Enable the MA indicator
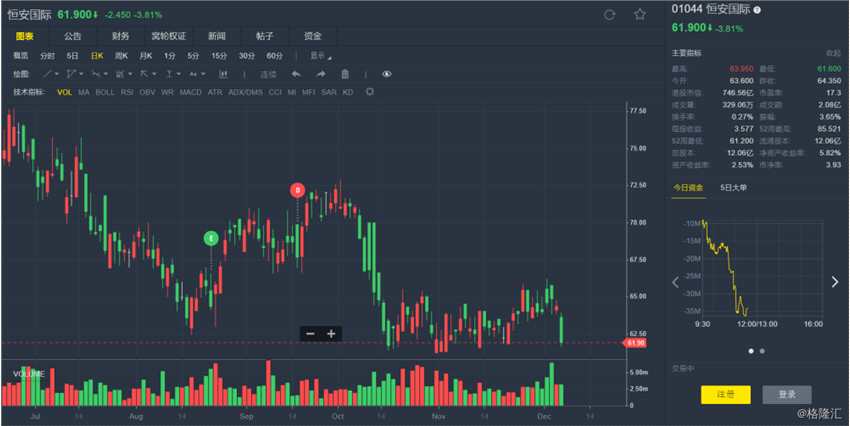The height and width of the screenshot is (426, 850). pyautogui.click(x=83, y=93)
